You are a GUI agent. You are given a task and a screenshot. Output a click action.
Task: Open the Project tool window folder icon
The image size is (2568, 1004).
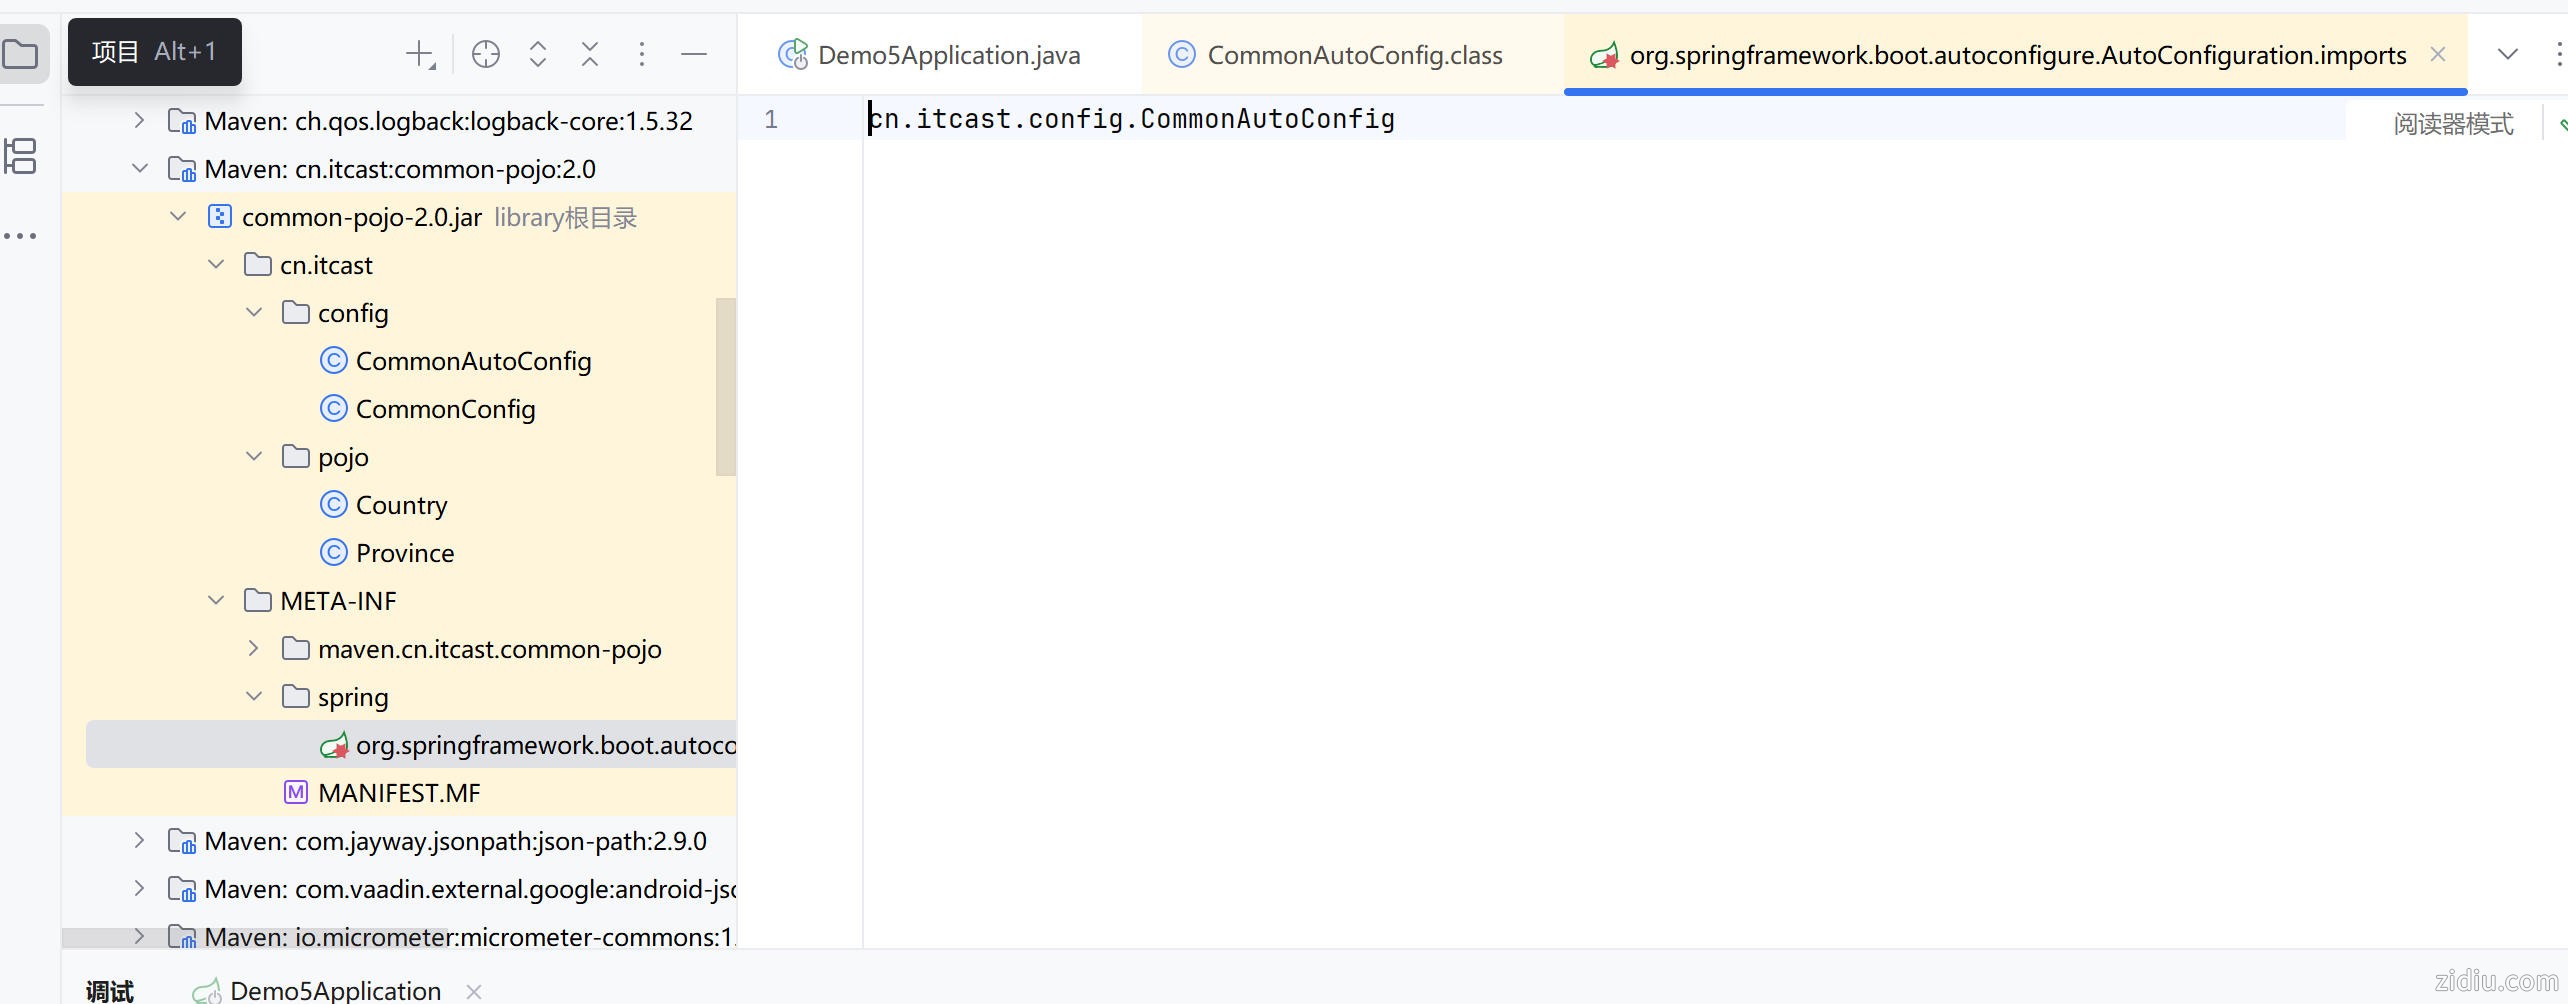click(x=22, y=54)
